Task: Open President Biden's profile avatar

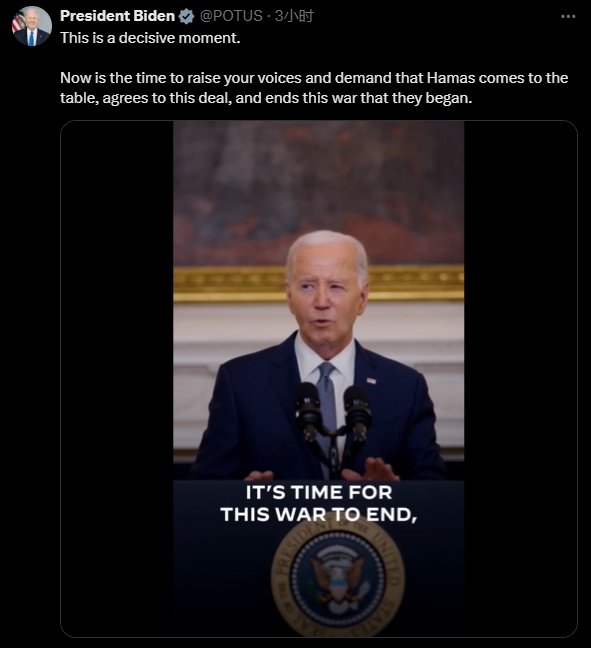Action: [31, 26]
